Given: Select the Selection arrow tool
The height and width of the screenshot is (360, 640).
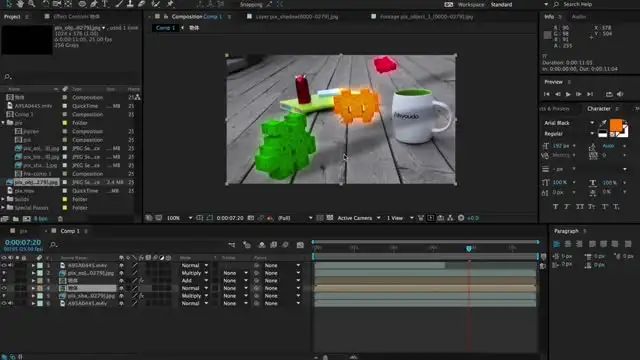Looking at the screenshot, I should (x=9, y=4).
